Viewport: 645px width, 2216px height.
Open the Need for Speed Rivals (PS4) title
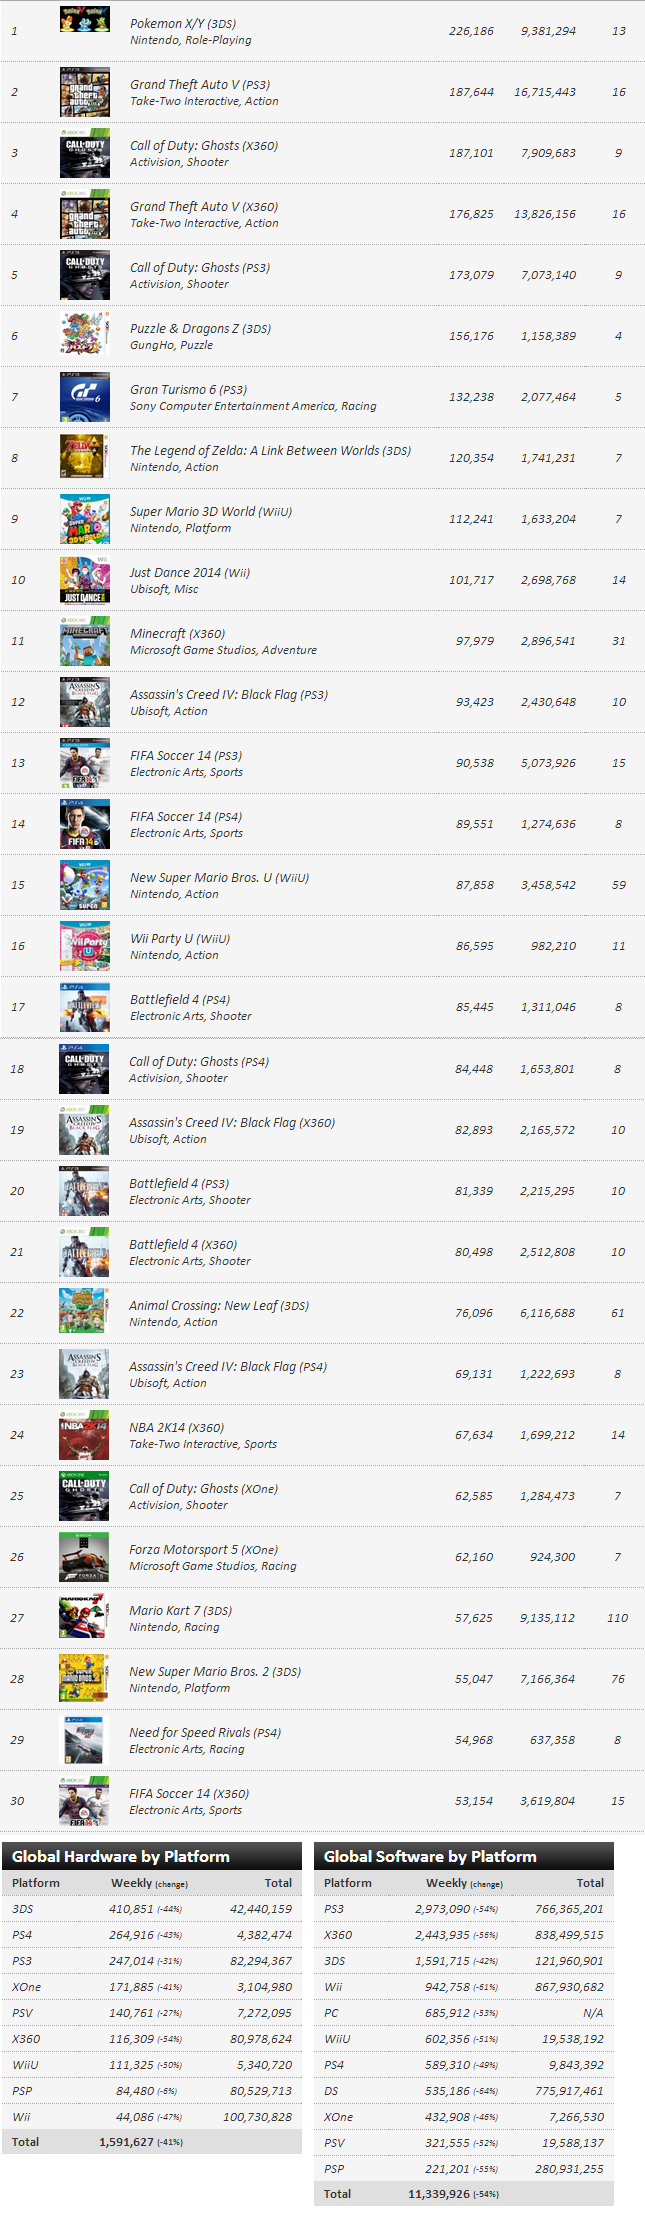[x=205, y=1733]
